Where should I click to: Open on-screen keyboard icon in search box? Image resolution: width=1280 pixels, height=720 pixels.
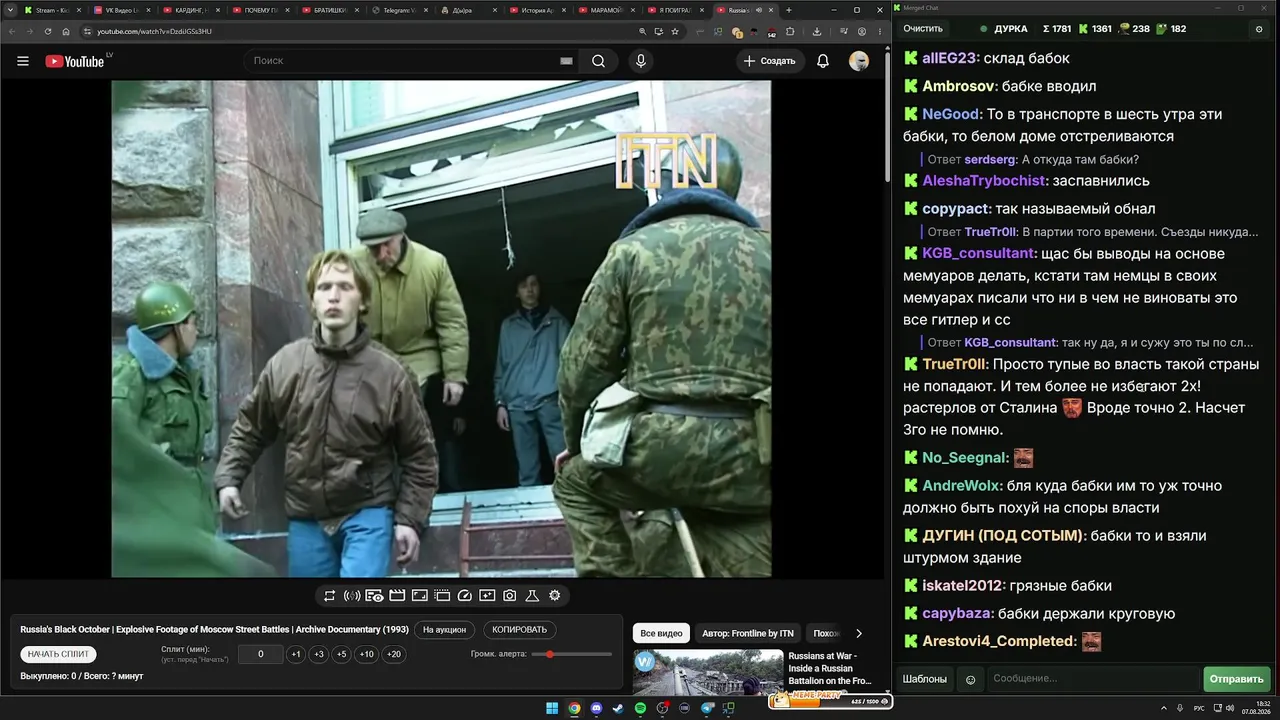pyautogui.click(x=566, y=61)
